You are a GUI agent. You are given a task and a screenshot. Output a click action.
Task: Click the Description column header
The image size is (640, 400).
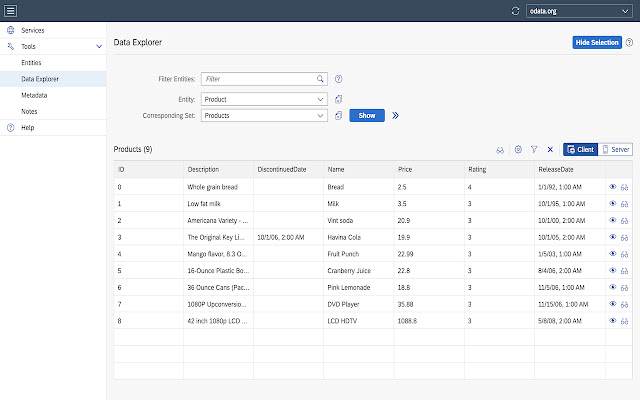(218, 169)
